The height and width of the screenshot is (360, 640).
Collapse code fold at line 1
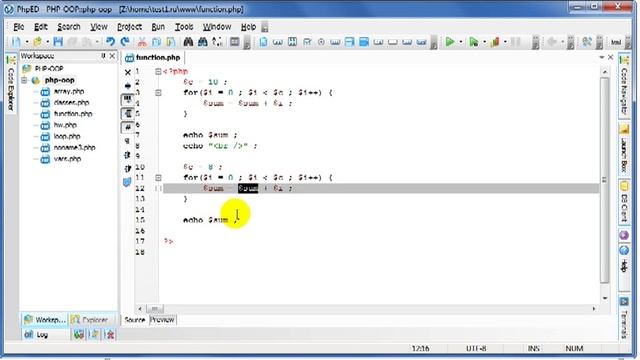coord(158,71)
